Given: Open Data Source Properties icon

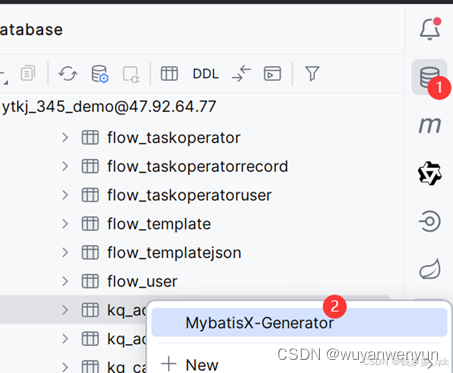Looking at the screenshot, I should 100,74.
